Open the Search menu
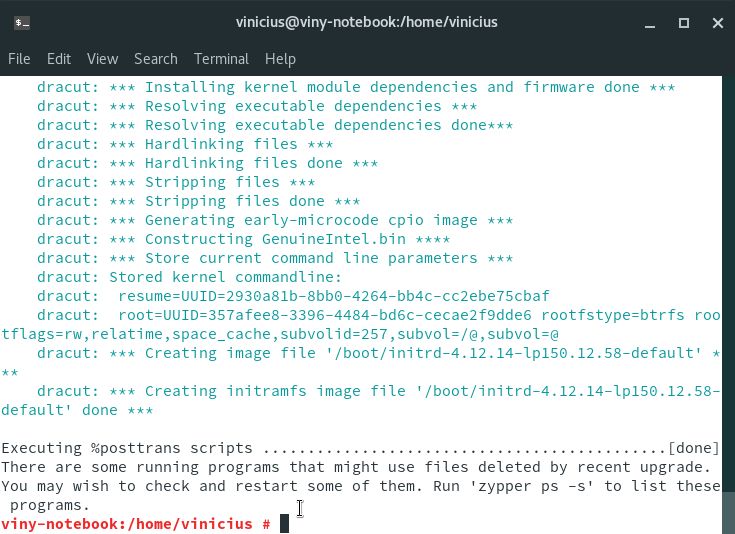The width and height of the screenshot is (735, 534). tap(156, 59)
